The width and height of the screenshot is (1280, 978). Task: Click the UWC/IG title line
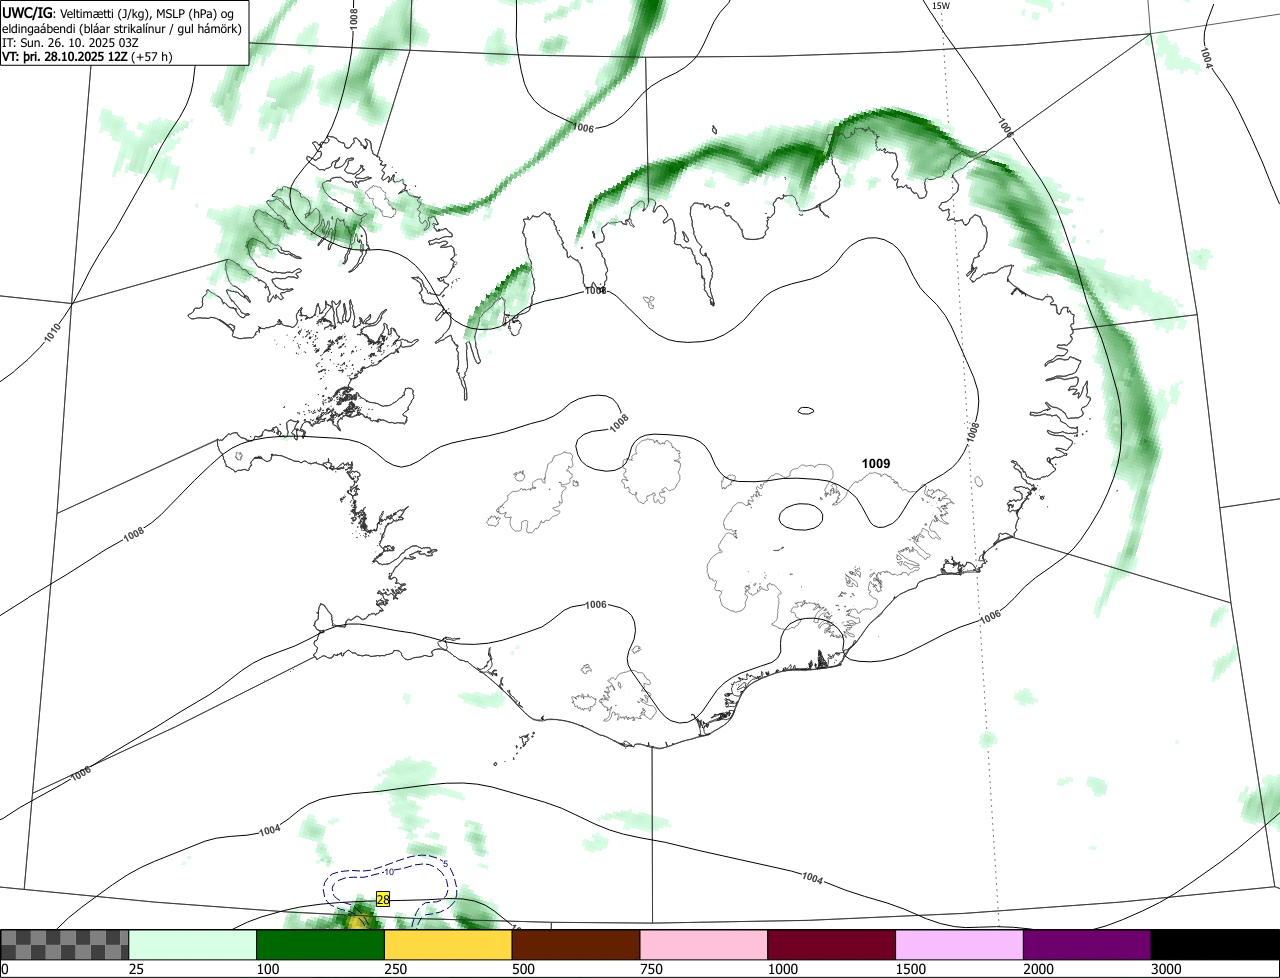119,13
